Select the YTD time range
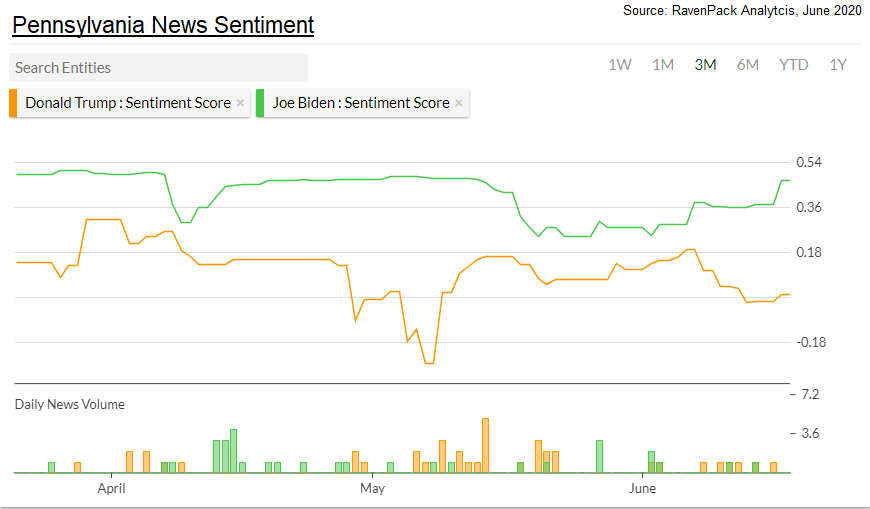This screenshot has height=509, width=870. tap(794, 65)
